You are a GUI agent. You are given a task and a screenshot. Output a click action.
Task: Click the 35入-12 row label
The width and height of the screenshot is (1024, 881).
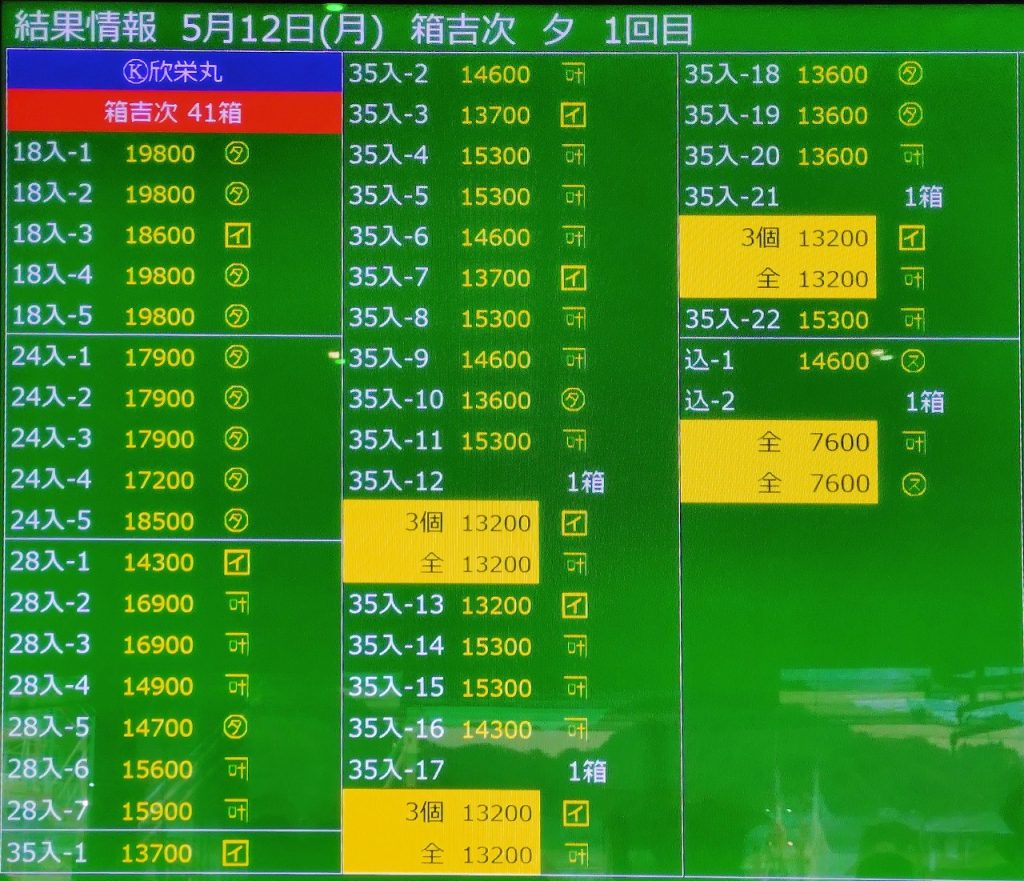pyautogui.click(x=396, y=482)
